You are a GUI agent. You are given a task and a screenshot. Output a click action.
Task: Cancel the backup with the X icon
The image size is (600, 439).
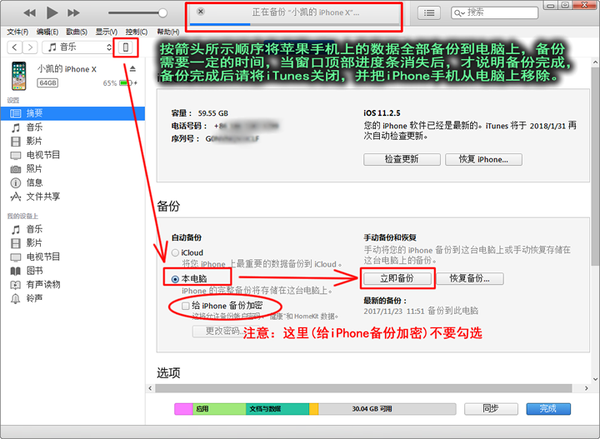201,11
